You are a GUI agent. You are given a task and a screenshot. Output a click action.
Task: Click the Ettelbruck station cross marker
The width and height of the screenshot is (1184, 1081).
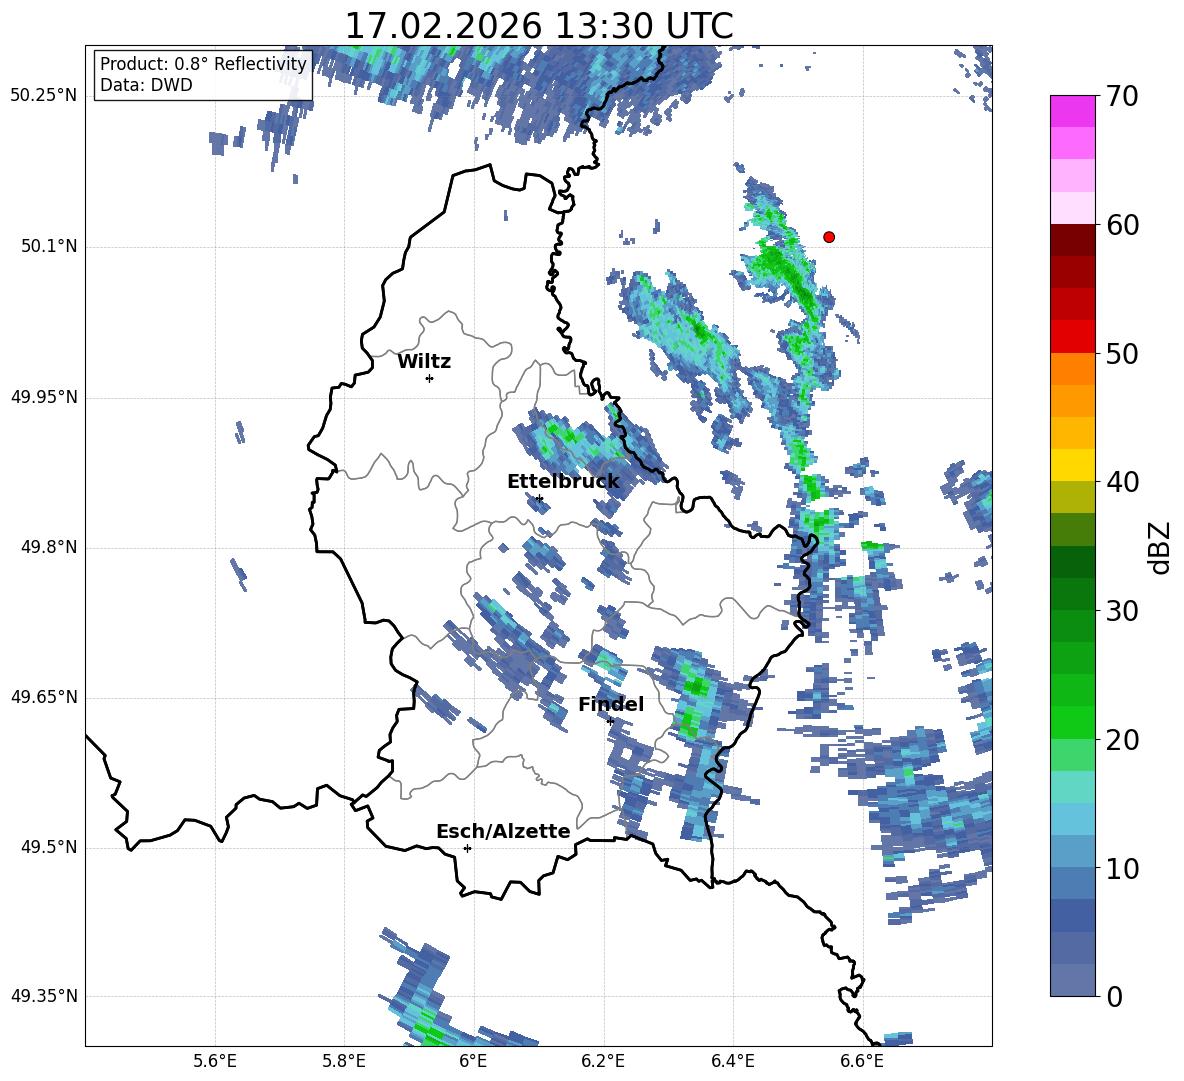[x=538, y=498]
